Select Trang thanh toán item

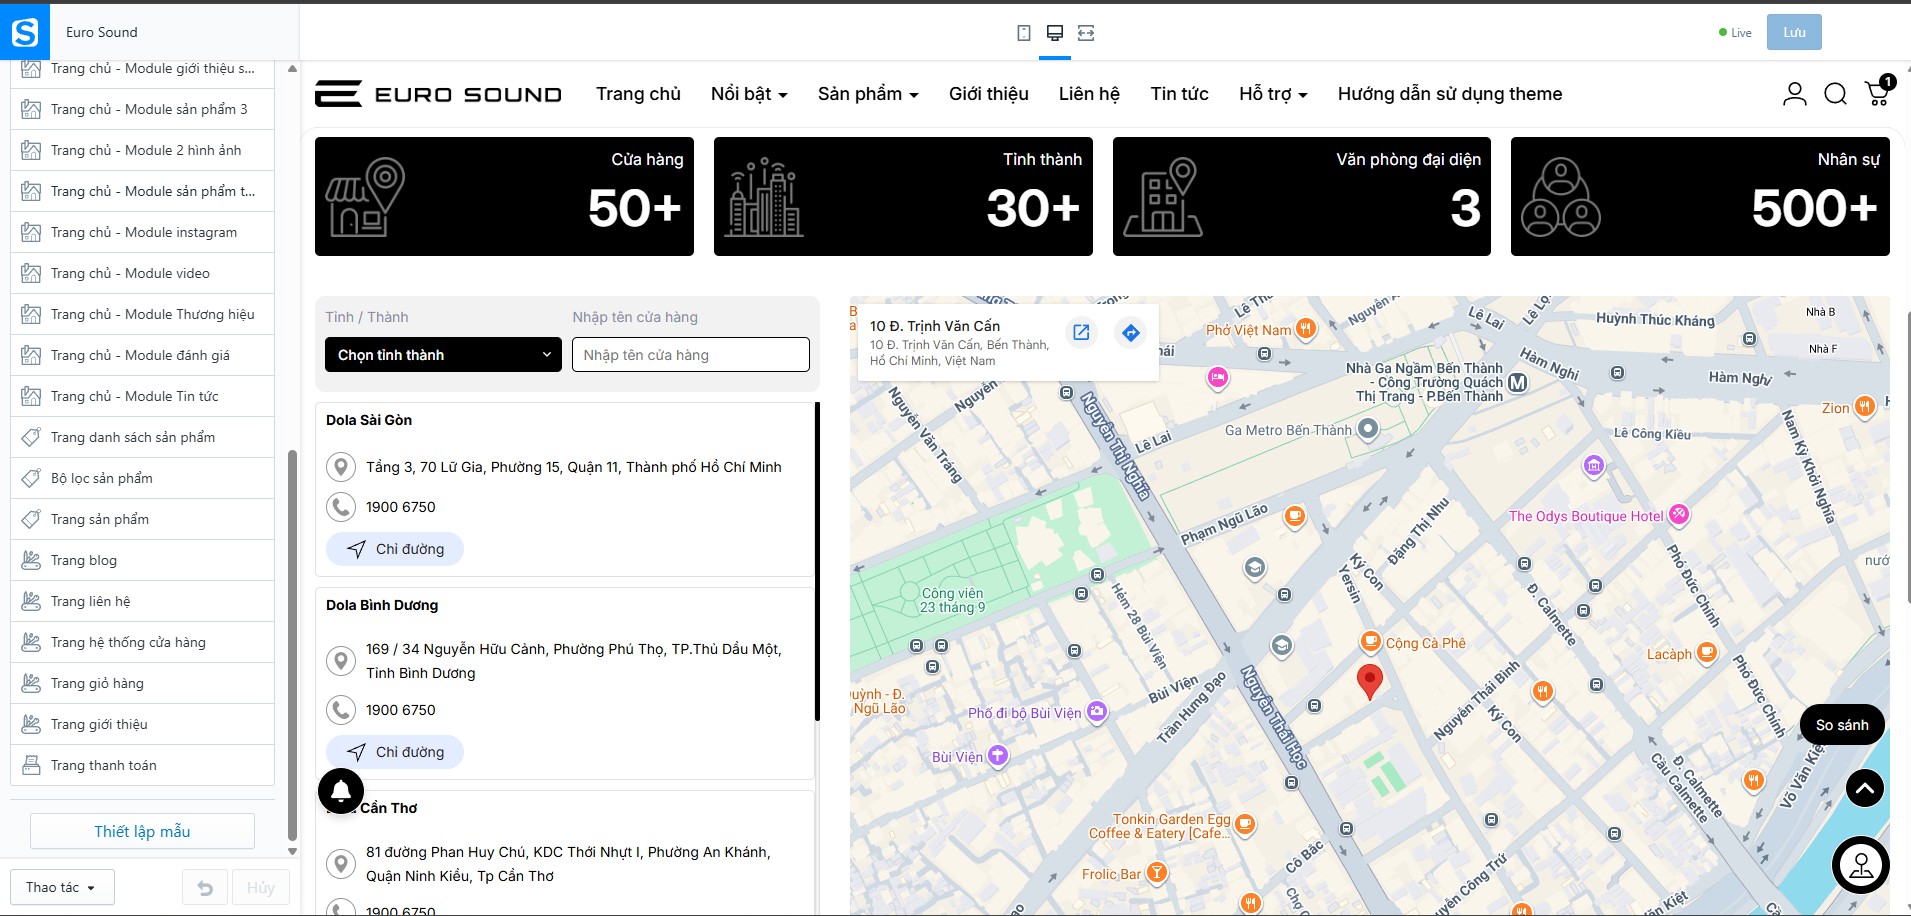point(142,765)
